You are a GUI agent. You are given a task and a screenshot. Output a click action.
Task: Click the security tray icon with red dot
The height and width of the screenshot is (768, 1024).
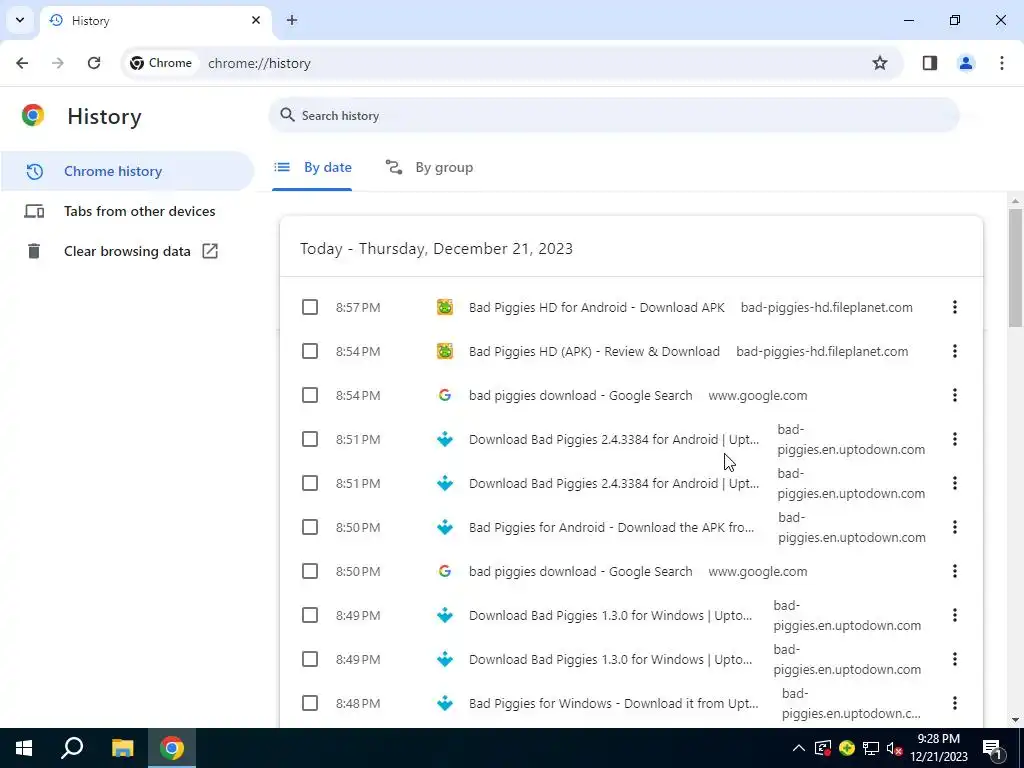822,748
